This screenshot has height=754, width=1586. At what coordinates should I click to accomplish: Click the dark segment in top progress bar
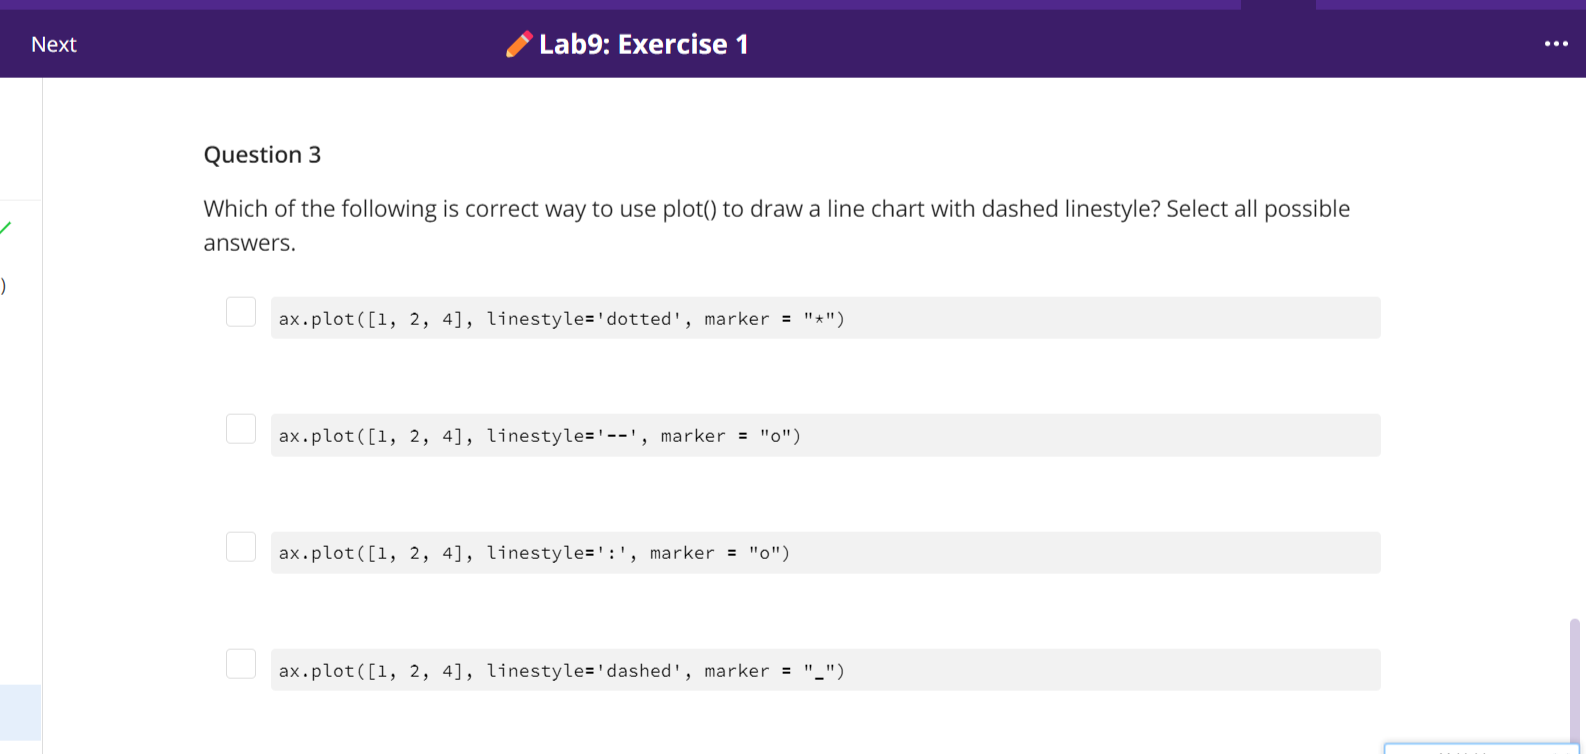pos(1278,5)
